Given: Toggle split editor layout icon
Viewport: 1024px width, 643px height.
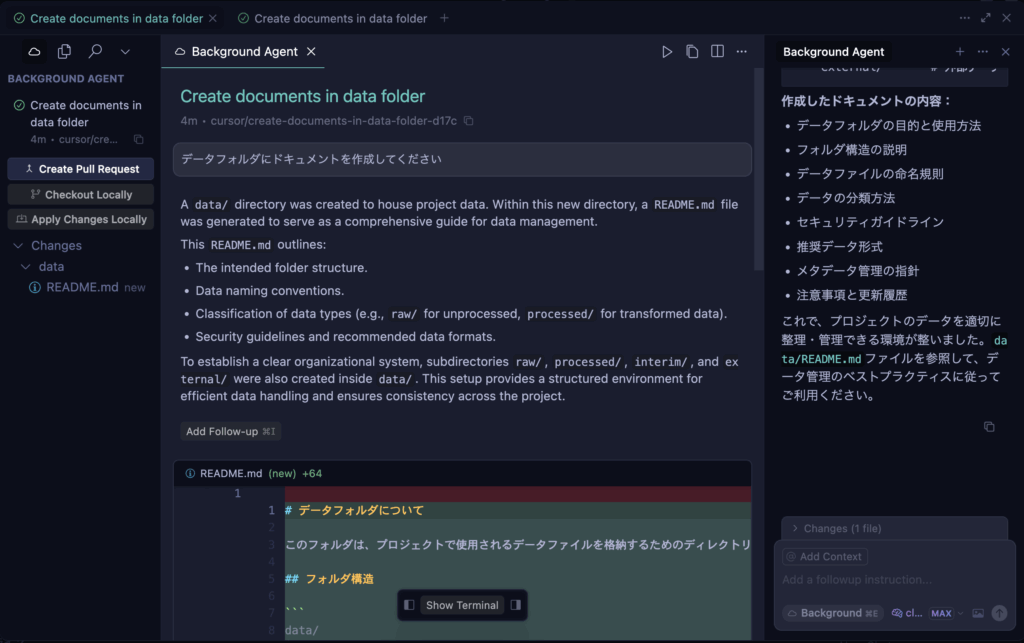Looking at the screenshot, I should pos(717,52).
